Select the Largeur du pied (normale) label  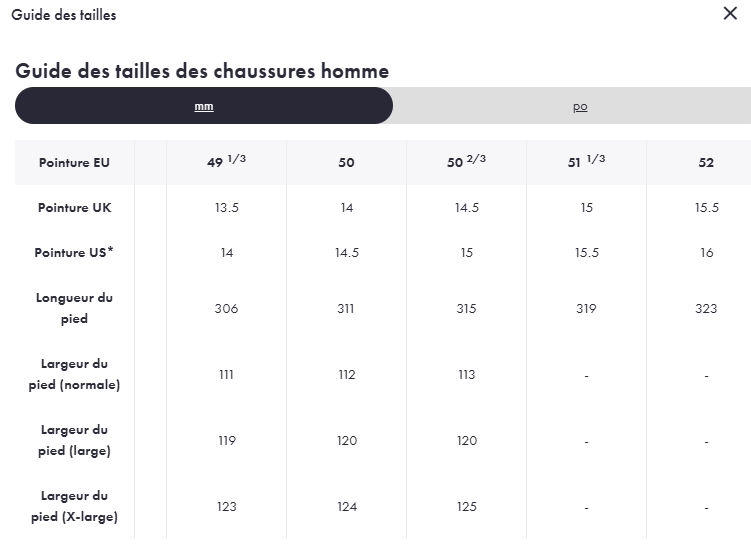coord(74,374)
